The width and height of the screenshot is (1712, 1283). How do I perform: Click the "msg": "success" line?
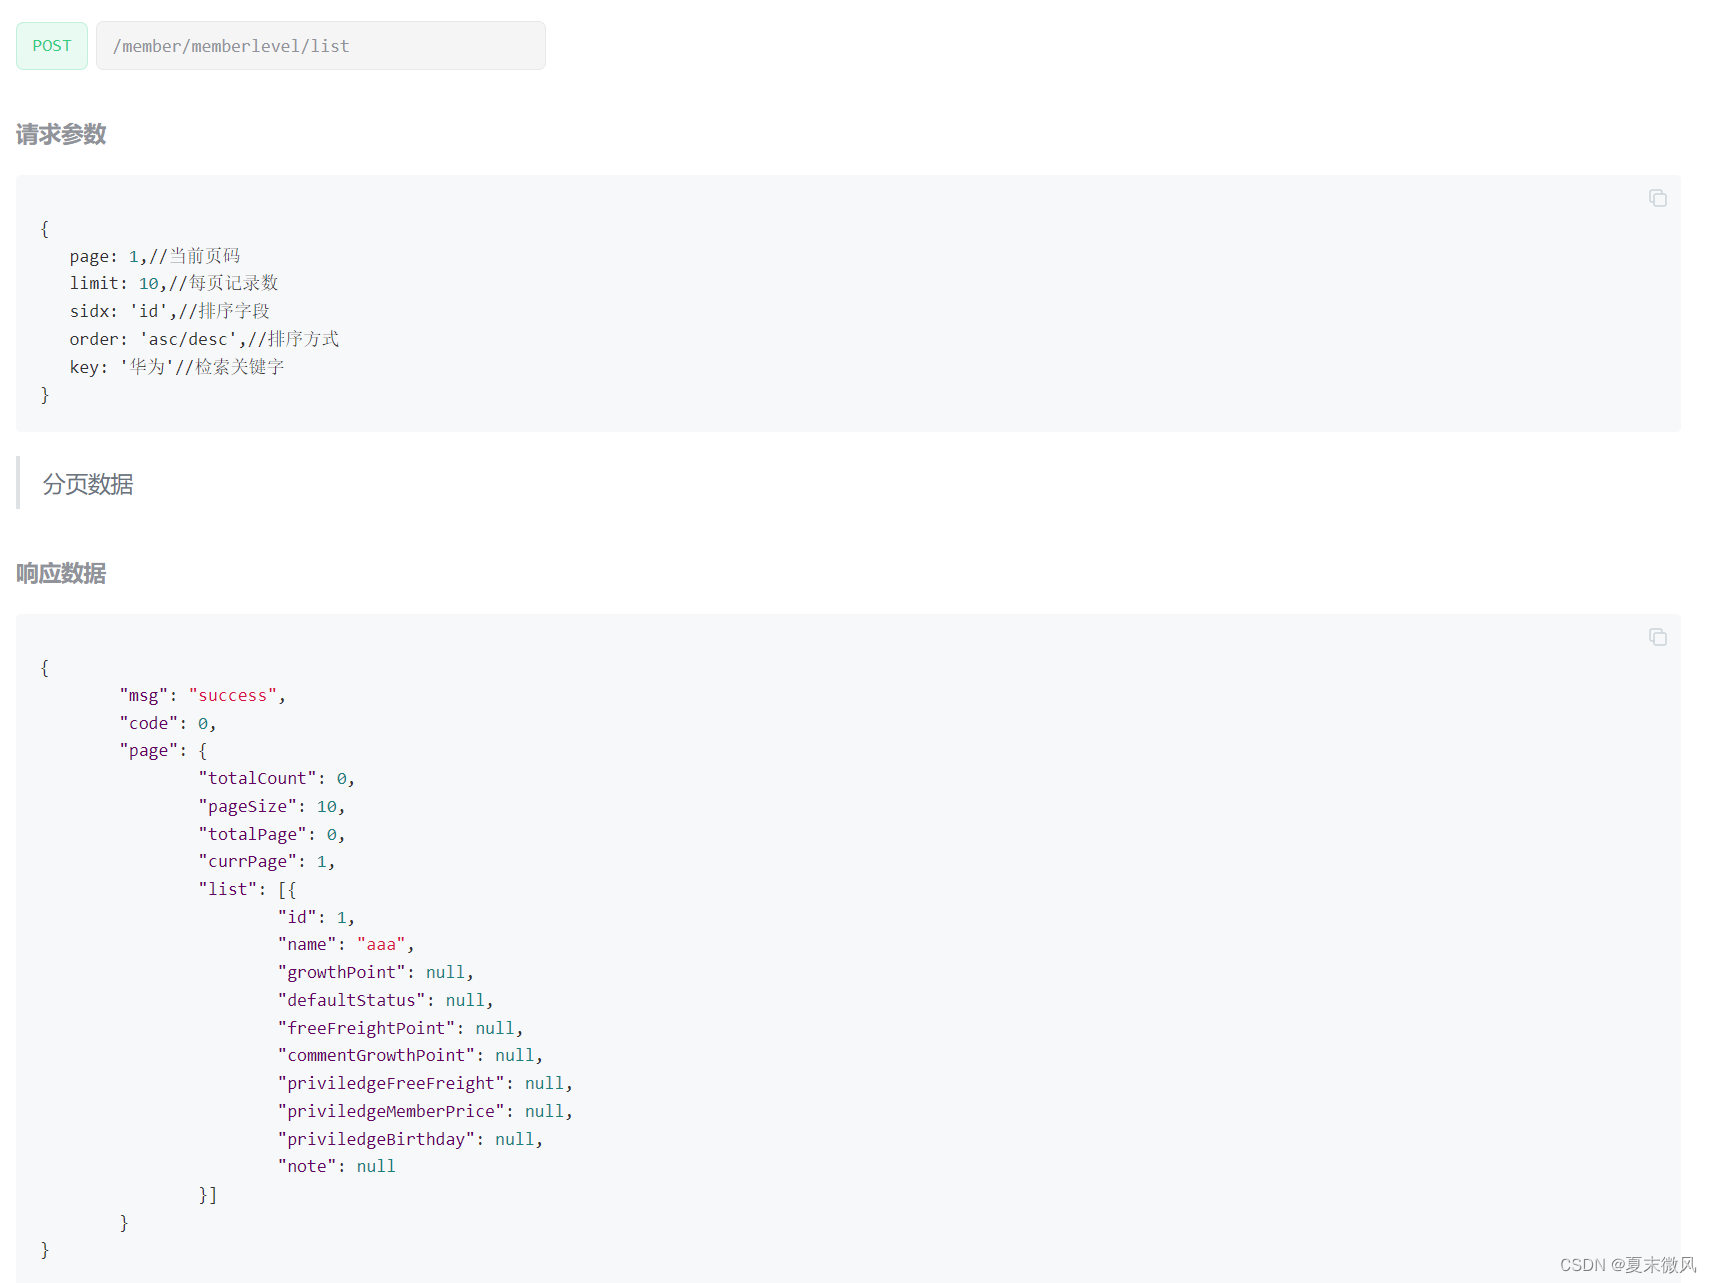click(203, 695)
